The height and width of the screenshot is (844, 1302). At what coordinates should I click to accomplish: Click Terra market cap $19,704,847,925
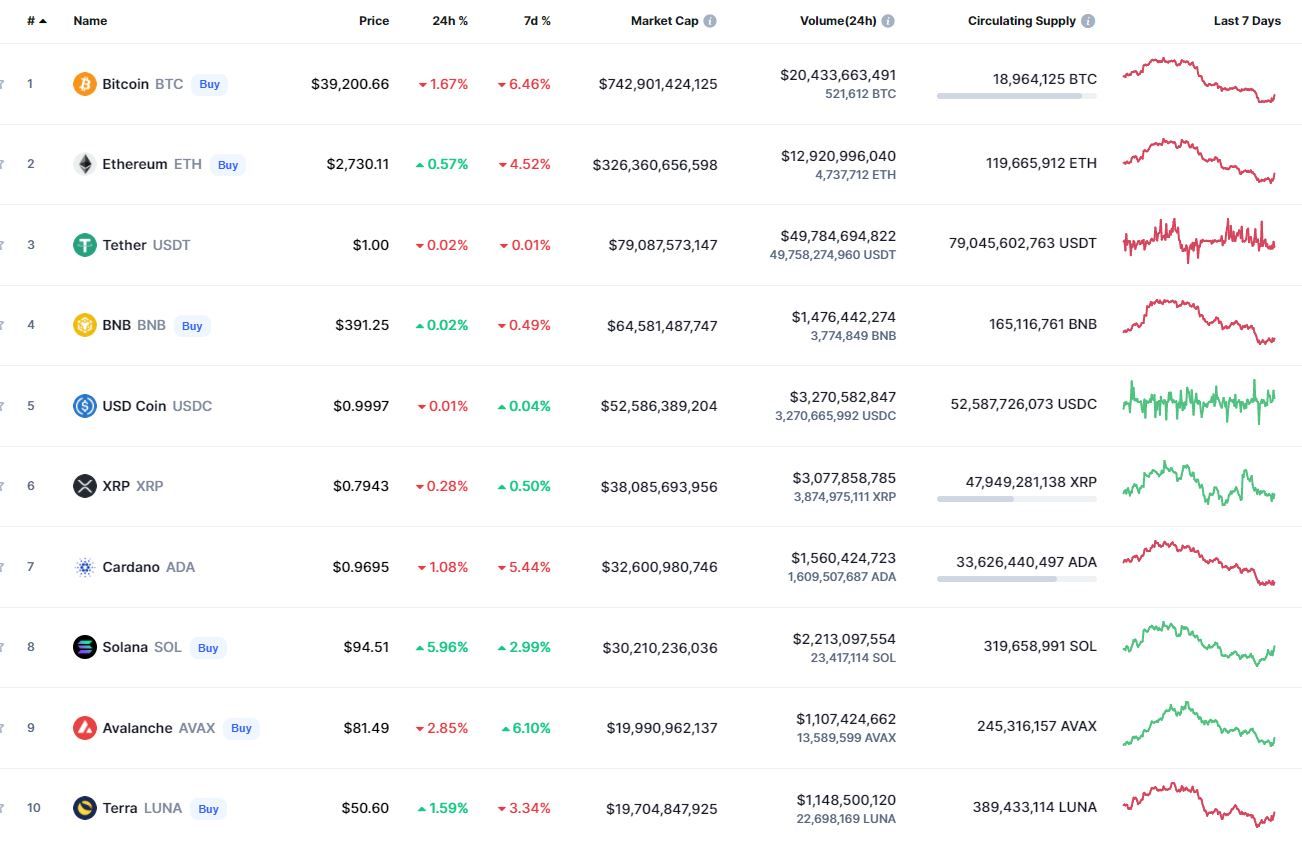(x=662, y=808)
